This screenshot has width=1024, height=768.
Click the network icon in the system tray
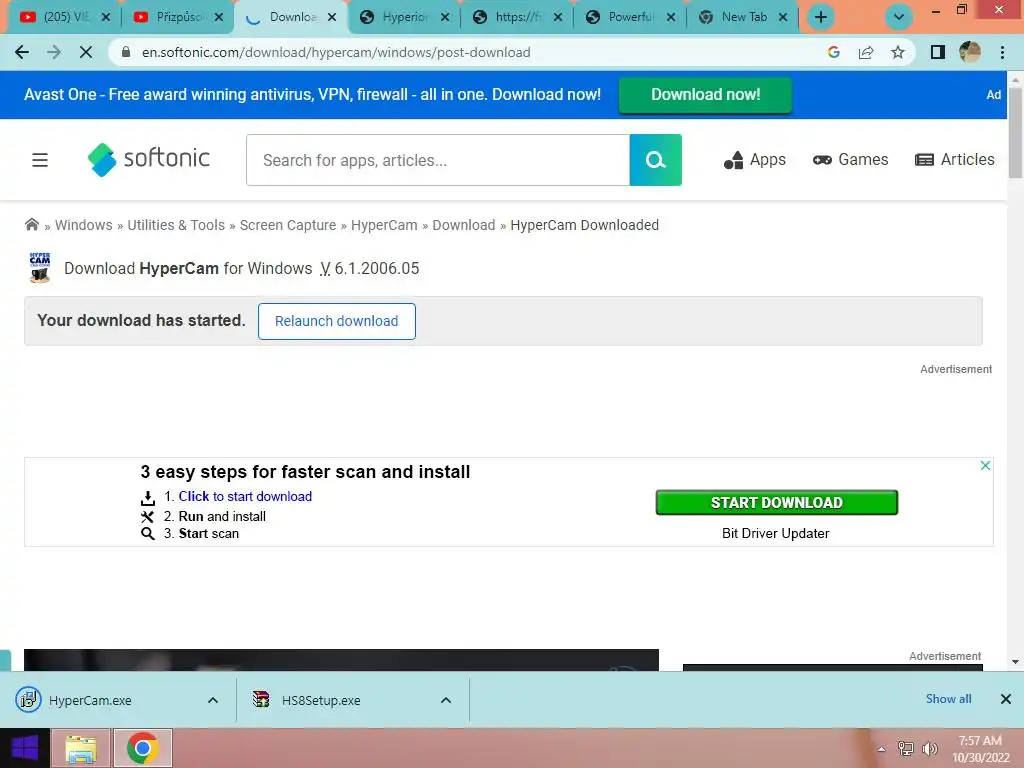pyautogui.click(x=905, y=749)
